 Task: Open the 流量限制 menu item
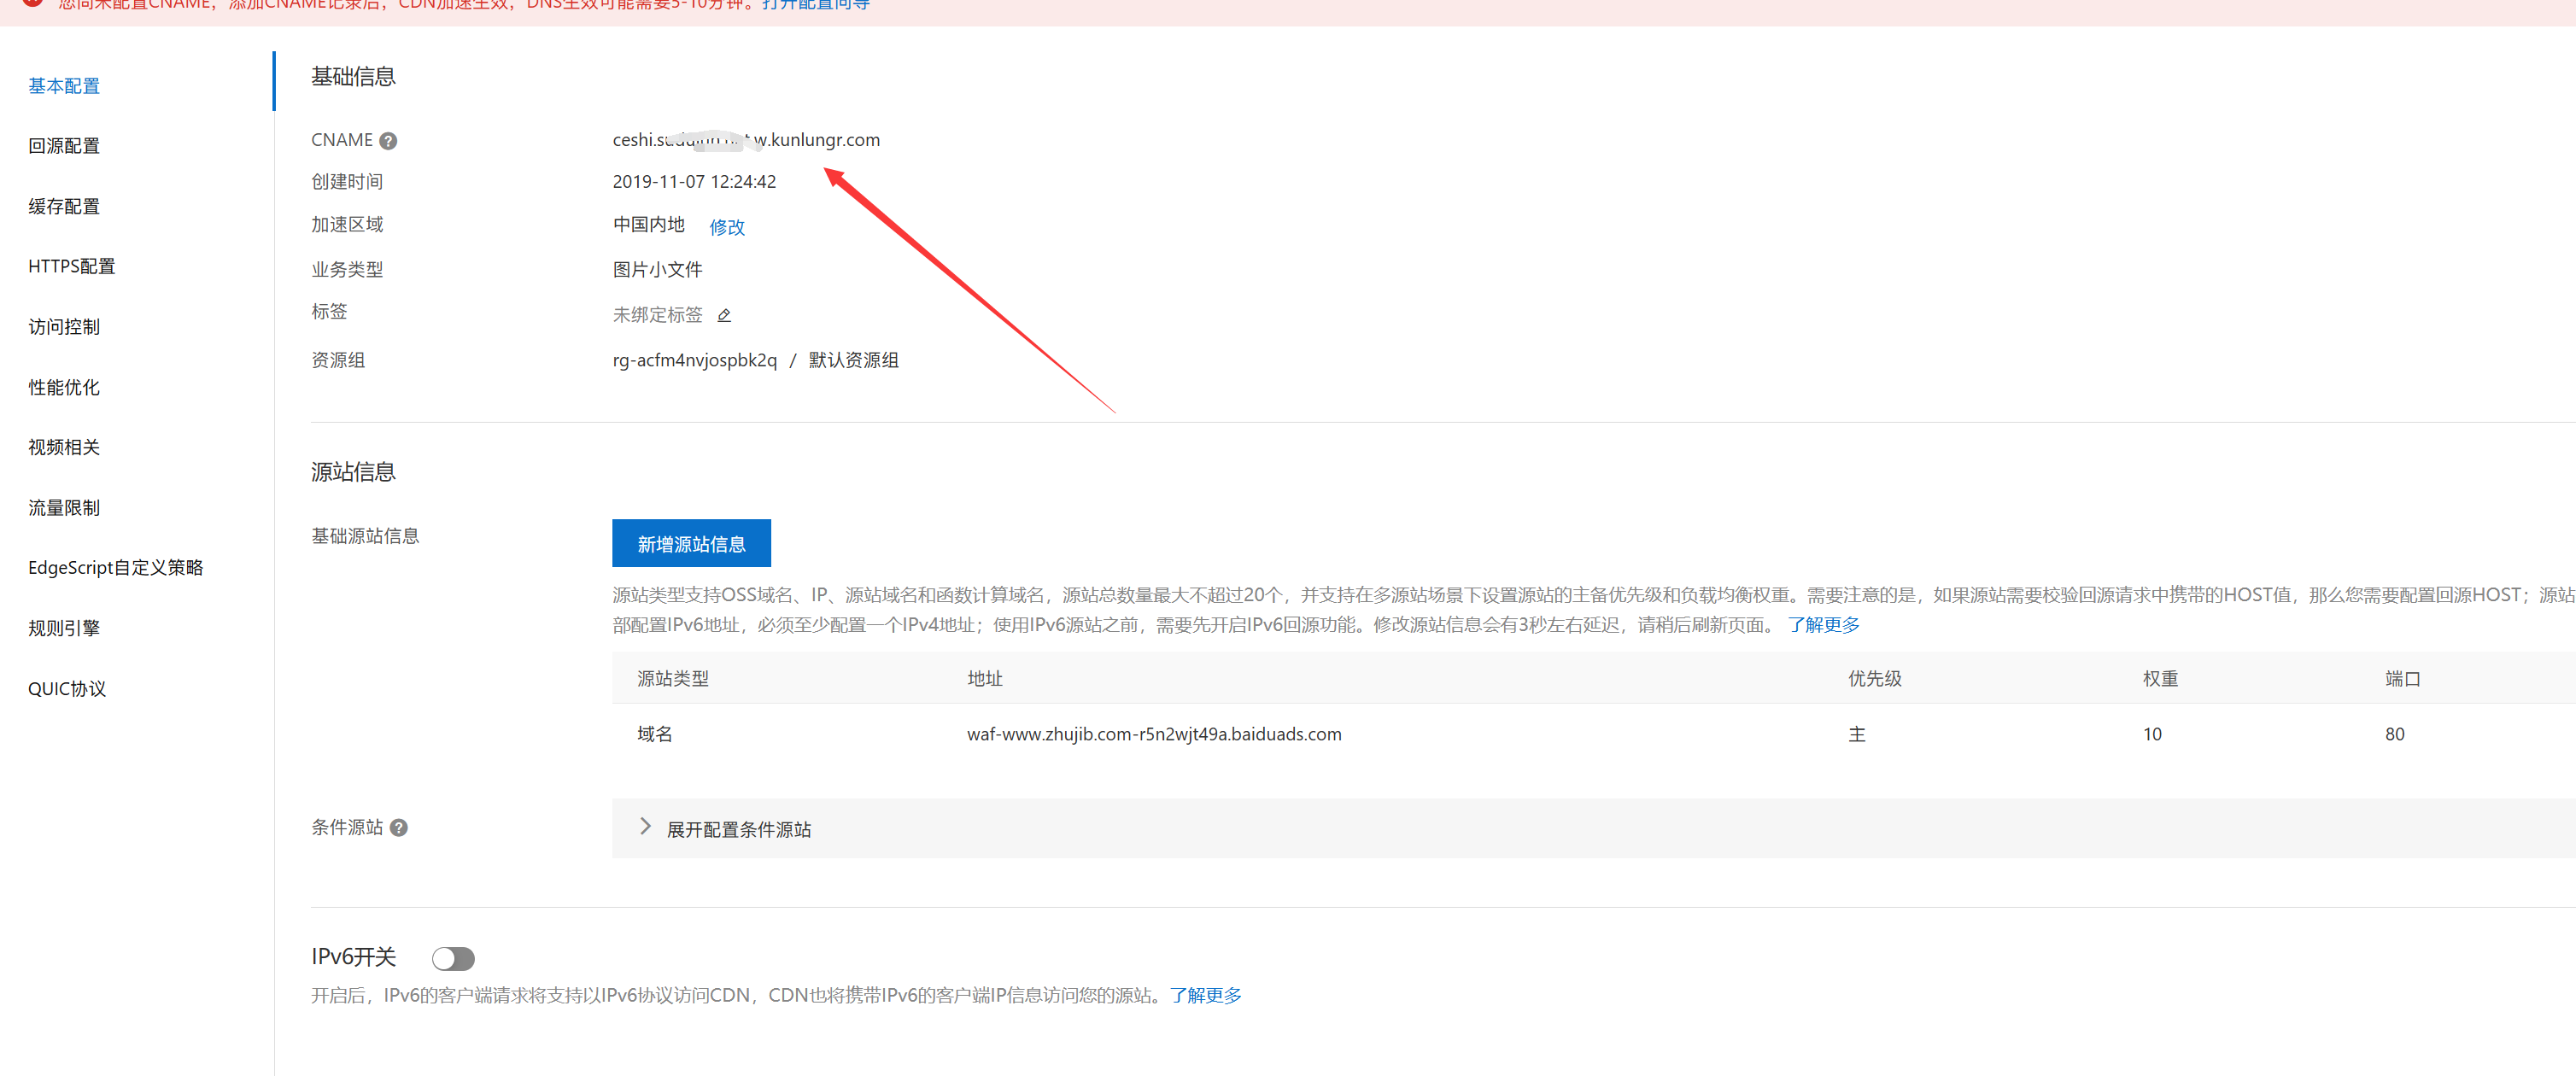pyautogui.click(x=64, y=508)
